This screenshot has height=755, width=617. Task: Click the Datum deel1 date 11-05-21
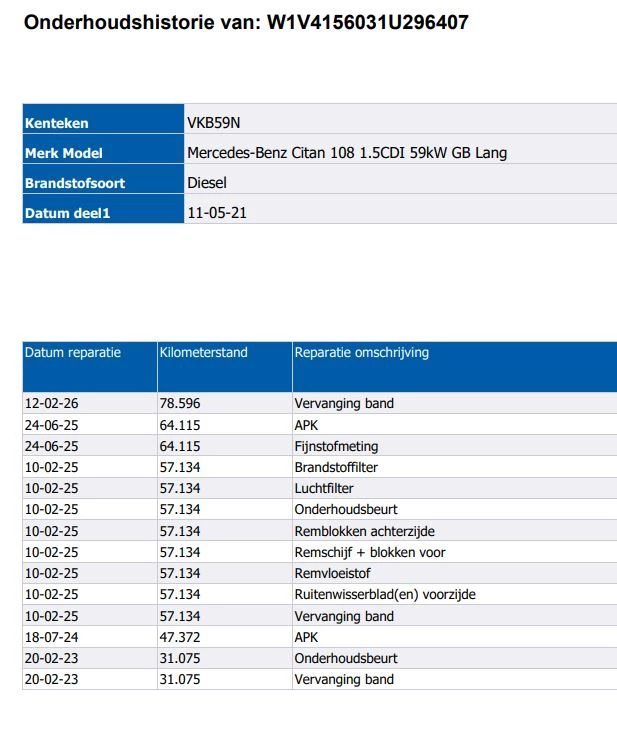pyautogui.click(x=217, y=212)
